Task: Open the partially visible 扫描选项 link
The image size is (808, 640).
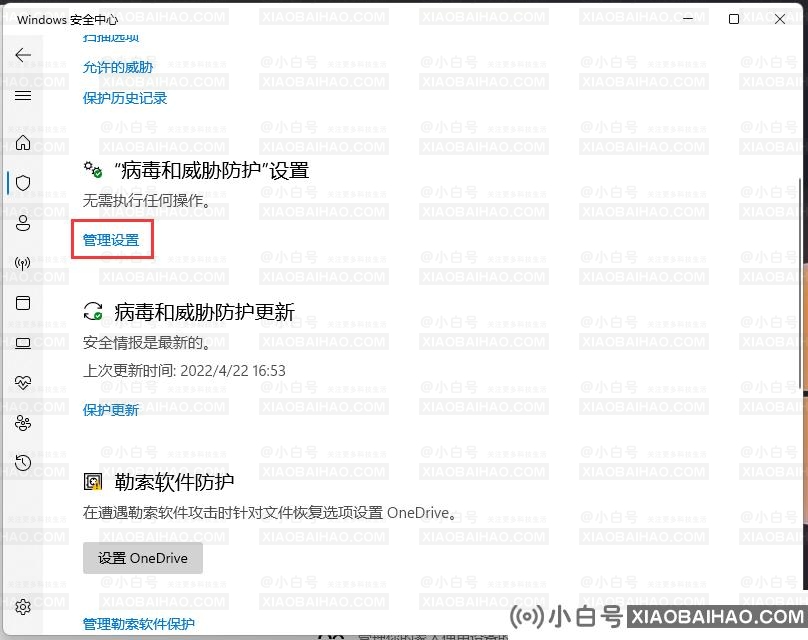Action: 111,38
